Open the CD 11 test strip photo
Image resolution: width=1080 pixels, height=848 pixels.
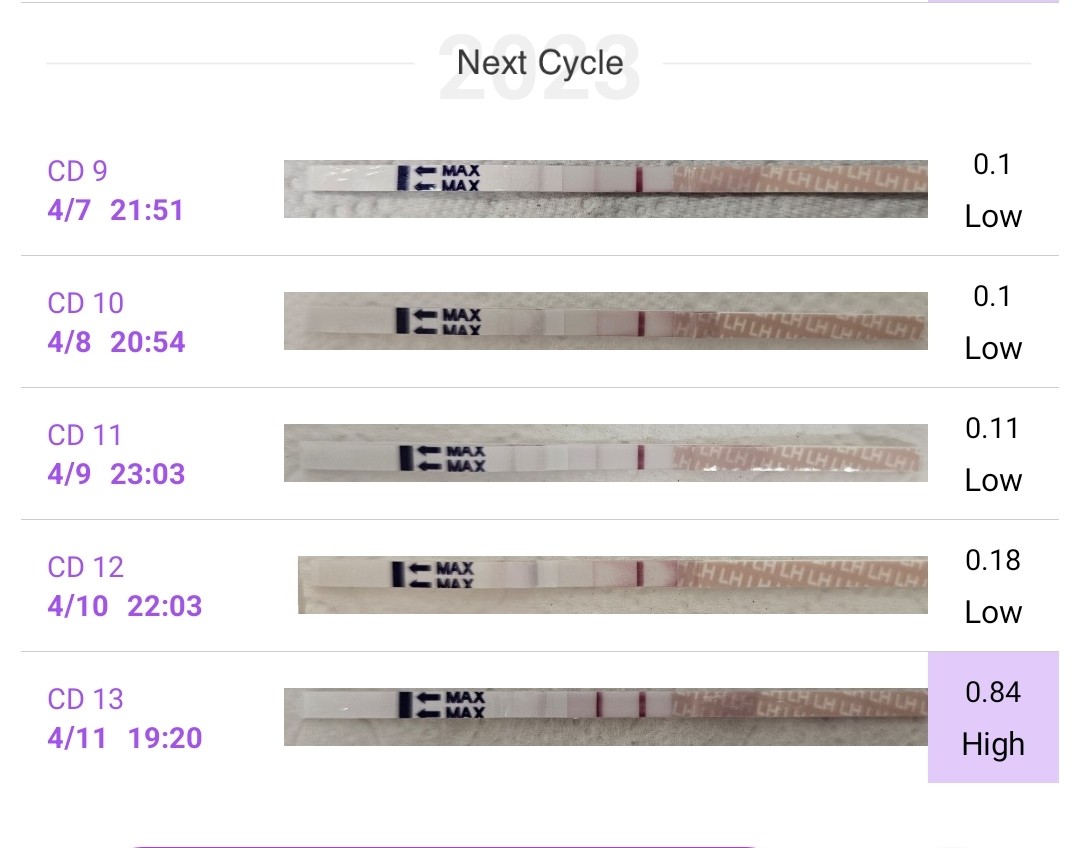tap(605, 453)
